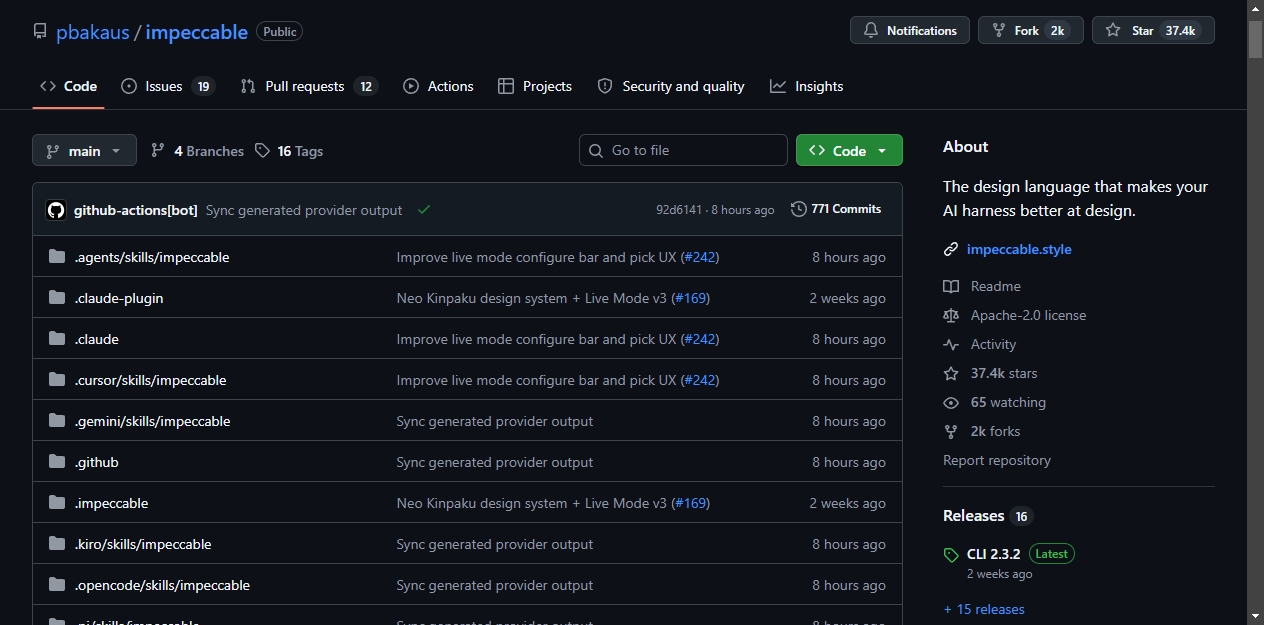The height and width of the screenshot is (625, 1264).
Task: Open the .claude-plugin folder
Action: pos(119,298)
